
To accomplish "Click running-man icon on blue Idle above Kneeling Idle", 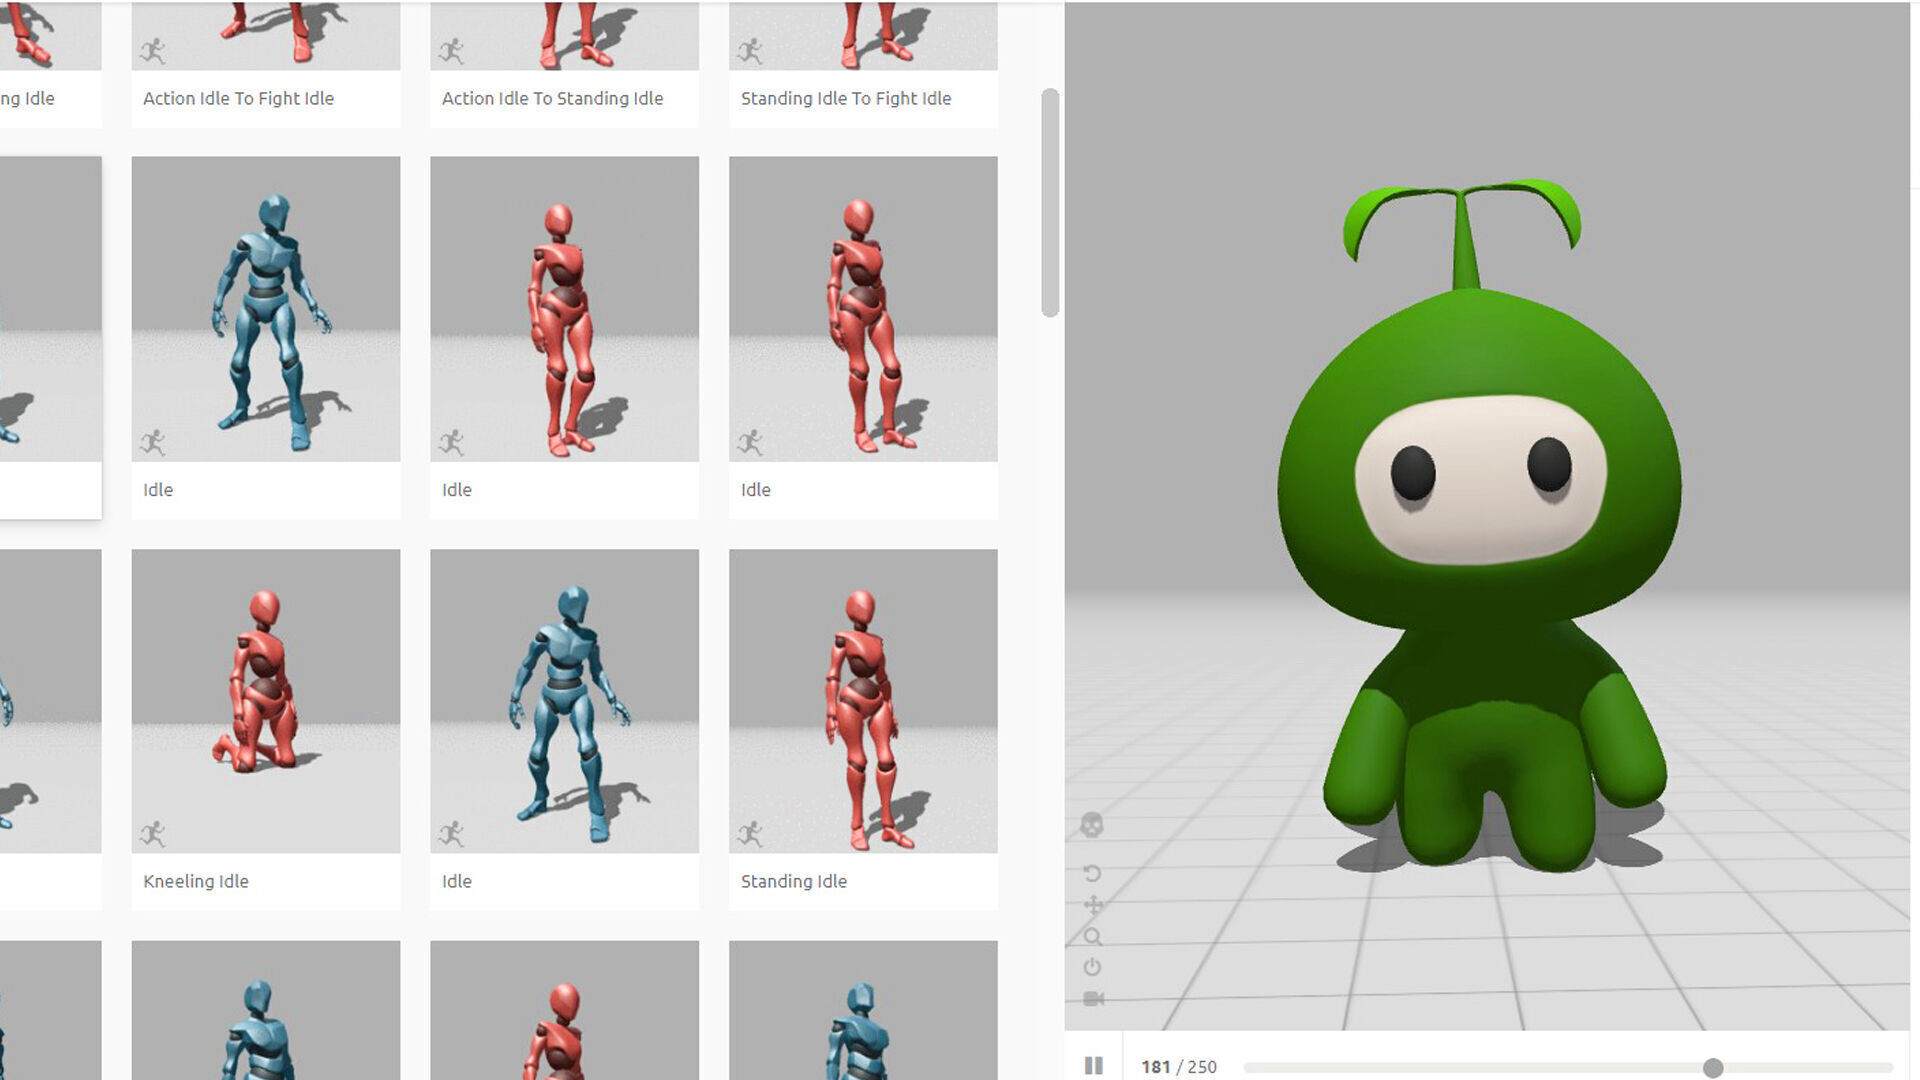I will pyautogui.click(x=152, y=441).
